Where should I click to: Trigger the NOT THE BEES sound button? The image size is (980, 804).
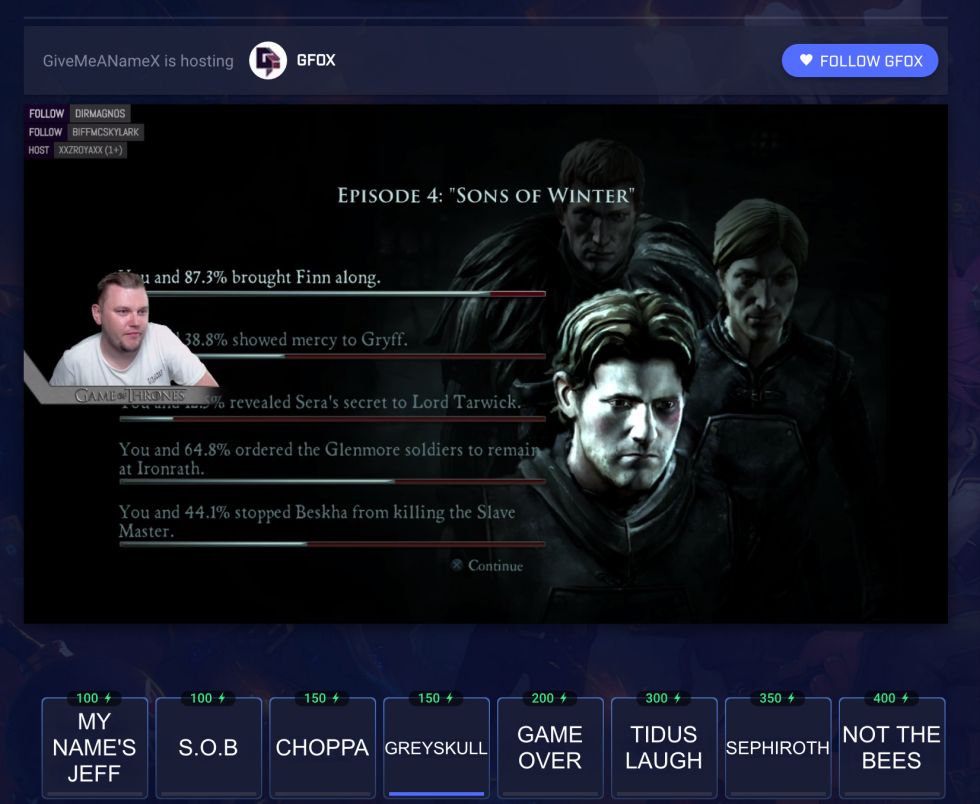[892, 748]
